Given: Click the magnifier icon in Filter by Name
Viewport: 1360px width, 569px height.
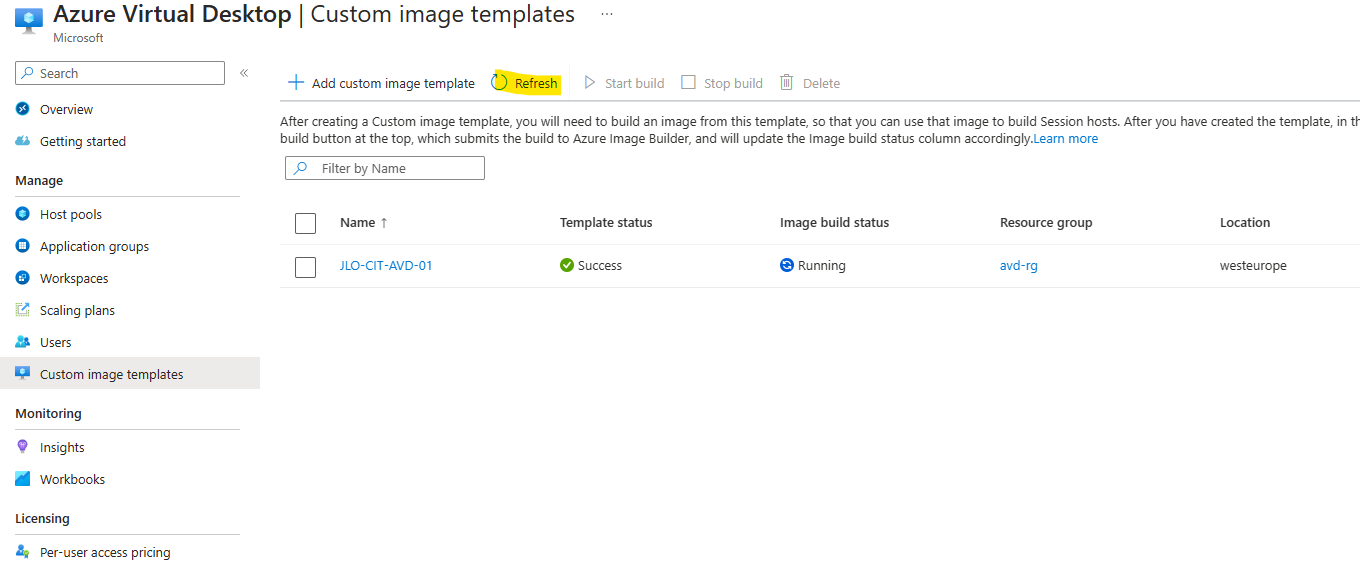Looking at the screenshot, I should (299, 168).
